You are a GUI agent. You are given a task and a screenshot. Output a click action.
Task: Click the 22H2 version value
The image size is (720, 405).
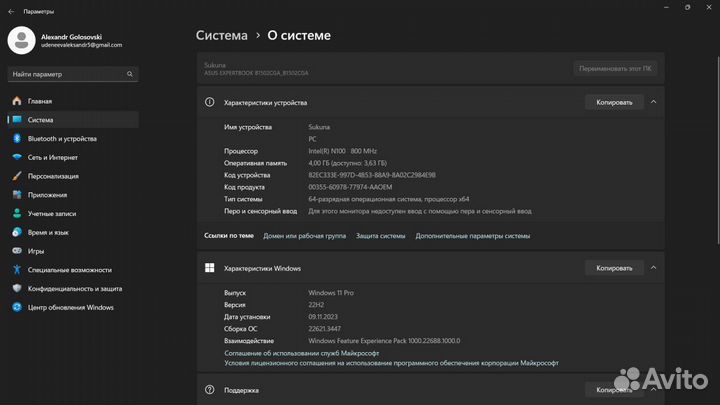(316, 304)
